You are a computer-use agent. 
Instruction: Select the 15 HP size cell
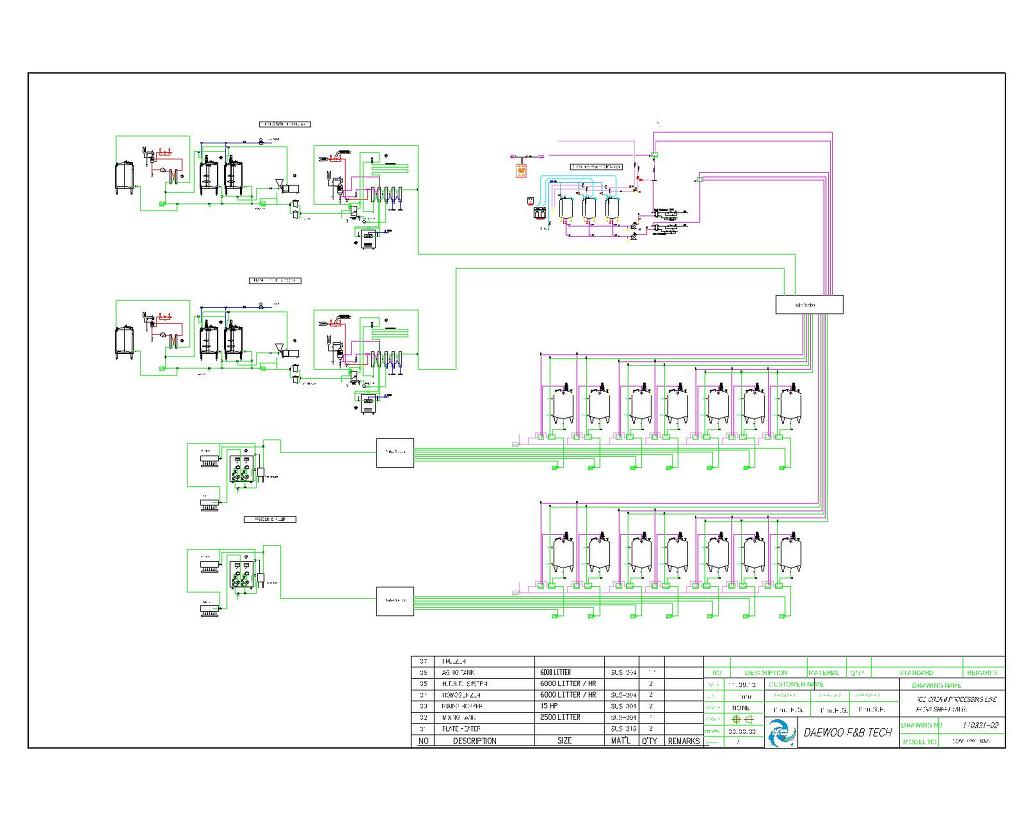(x=569, y=706)
